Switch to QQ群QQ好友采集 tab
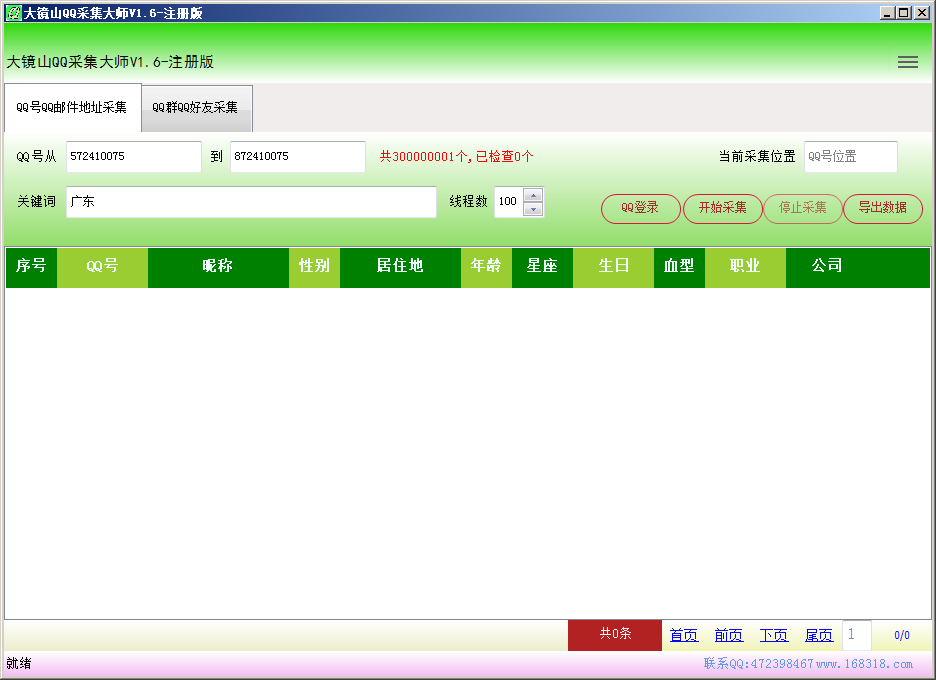936x680 pixels. 196,108
